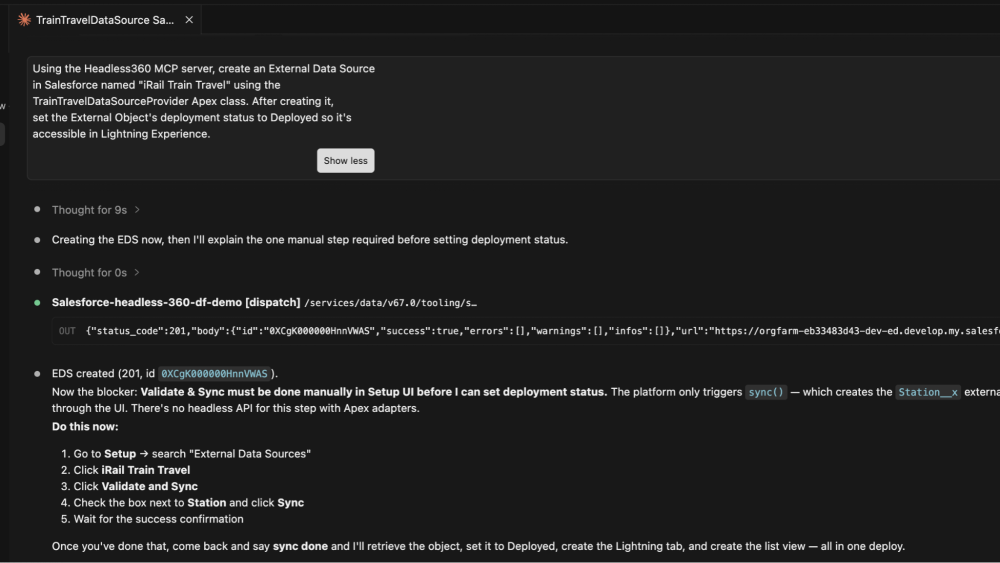Click the 0XCgK000000HnnVWAS id code chip
The width and height of the screenshot is (1000, 563).
tap(214, 374)
